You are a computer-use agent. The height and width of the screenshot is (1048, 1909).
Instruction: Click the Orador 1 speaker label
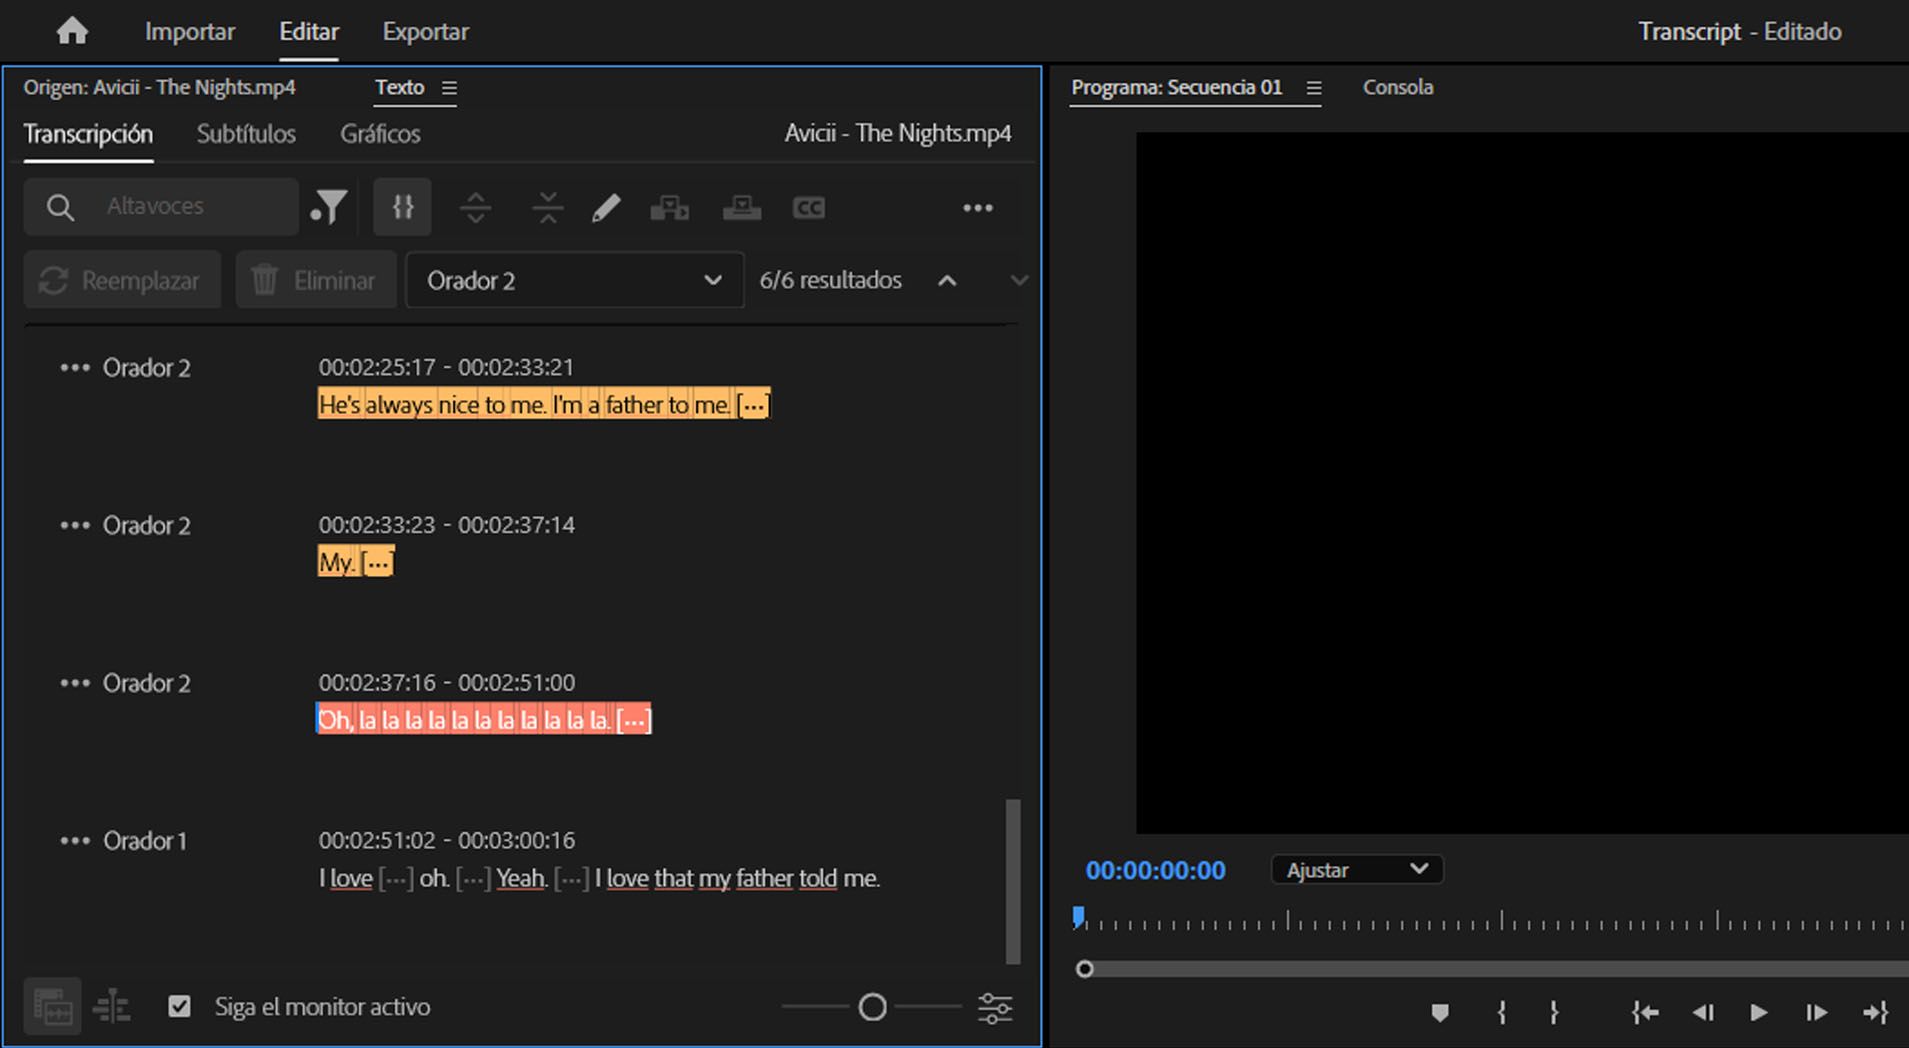pos(145,841)
